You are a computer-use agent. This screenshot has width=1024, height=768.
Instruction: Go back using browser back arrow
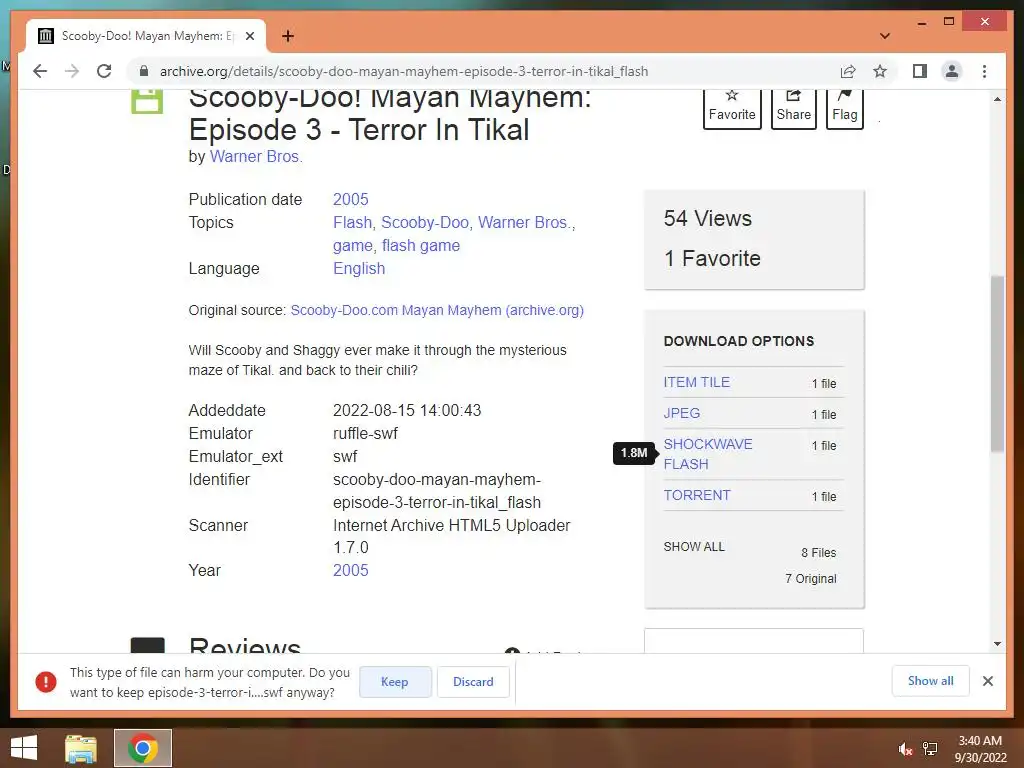click(x=40, y=71)
